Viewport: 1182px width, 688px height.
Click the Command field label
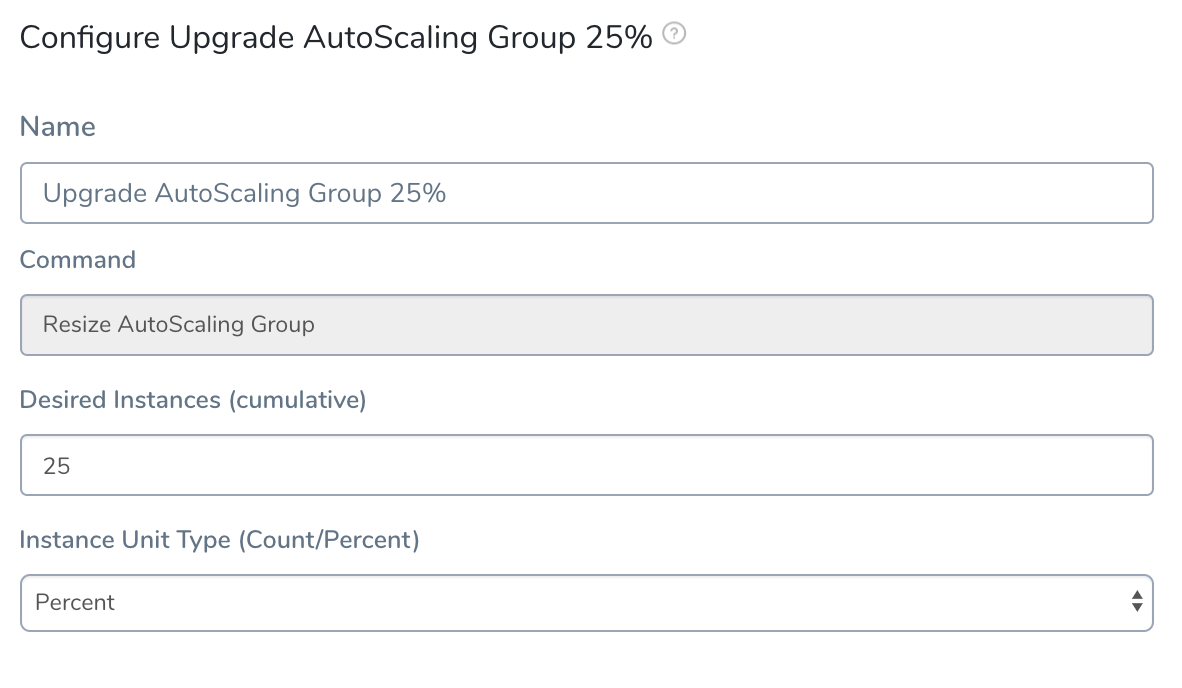point(78,260)
